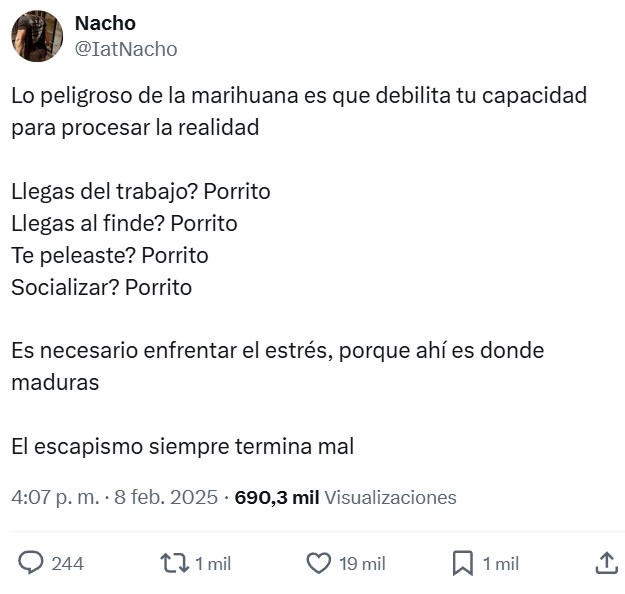Image resolution: width=625 pixels, height=594 pixels.
Task: Repost the tweet using the retweet icon
Action: coord(174,563)
